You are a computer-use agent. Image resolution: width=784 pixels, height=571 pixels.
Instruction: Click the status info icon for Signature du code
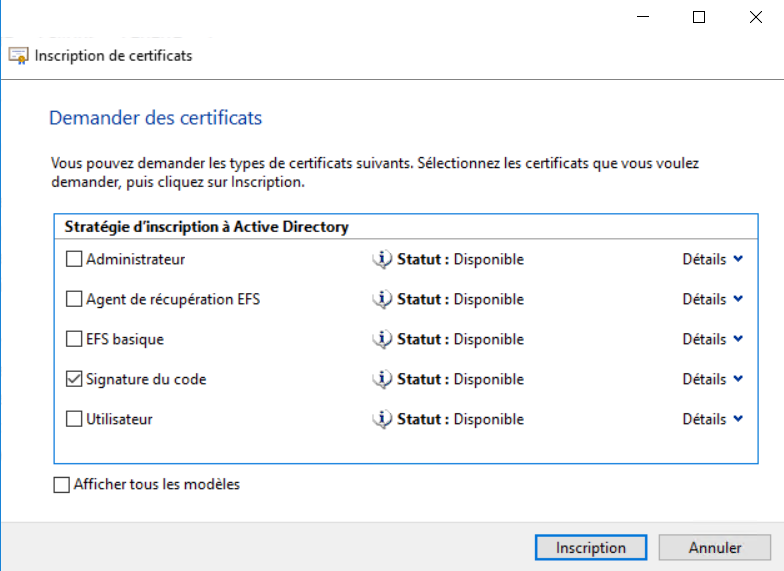coord(381,379)
